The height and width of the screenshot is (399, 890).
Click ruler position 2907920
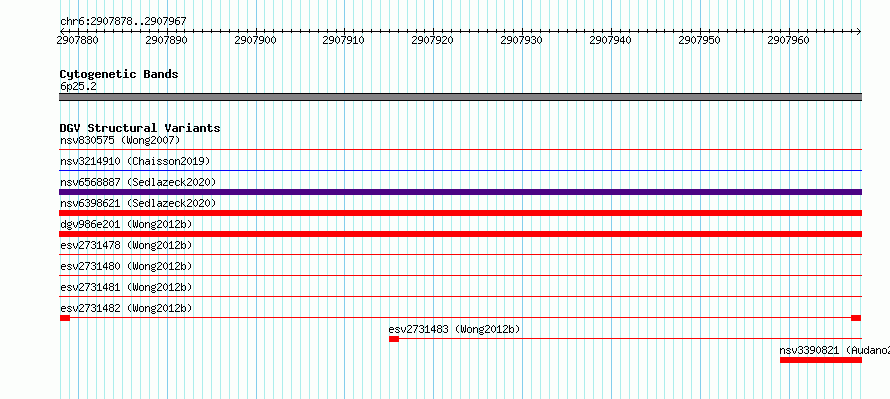(433, 40)
